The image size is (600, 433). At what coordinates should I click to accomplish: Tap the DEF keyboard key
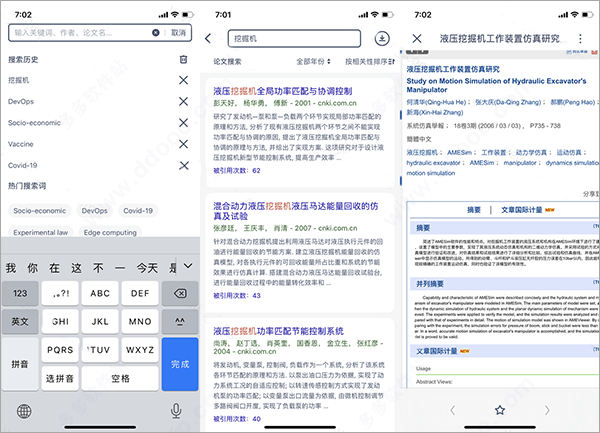140,293
